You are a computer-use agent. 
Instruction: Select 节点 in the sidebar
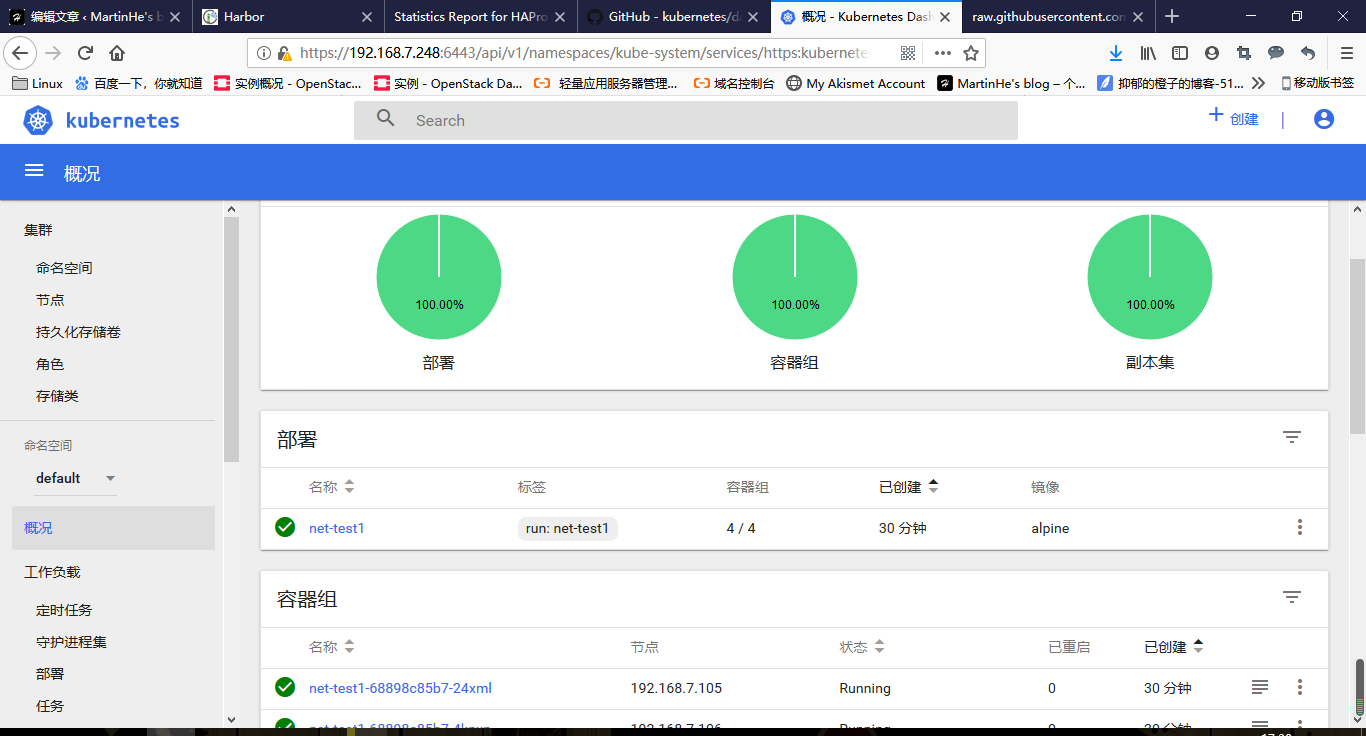(50, 300)
